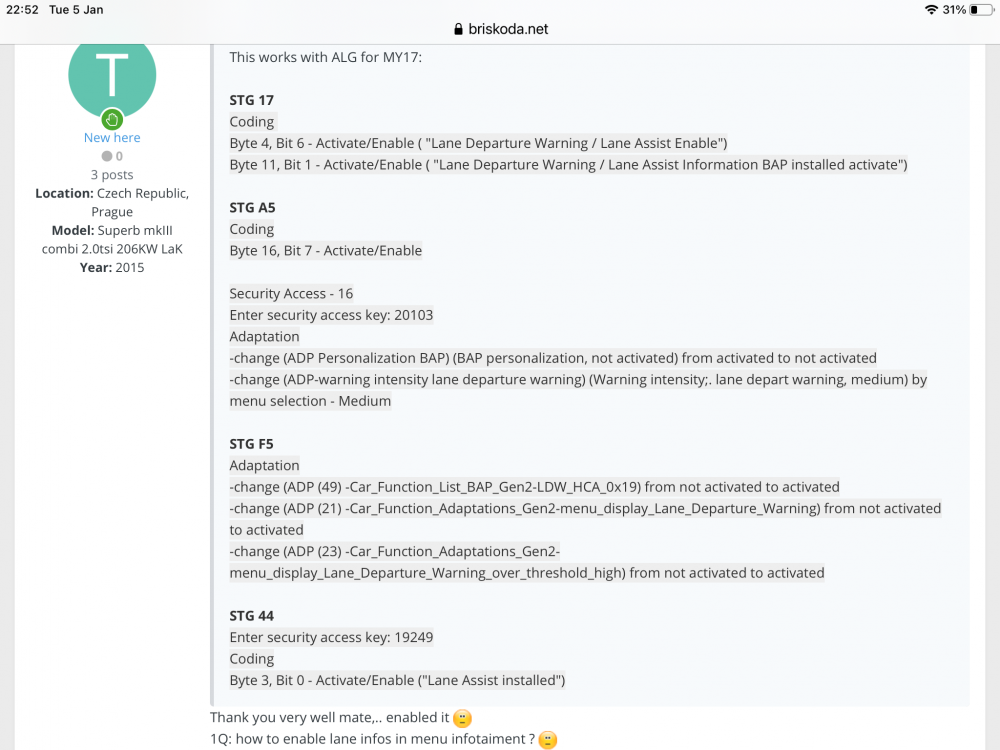Click the 'Thank you very well mate' reply text

click(330, 717)
